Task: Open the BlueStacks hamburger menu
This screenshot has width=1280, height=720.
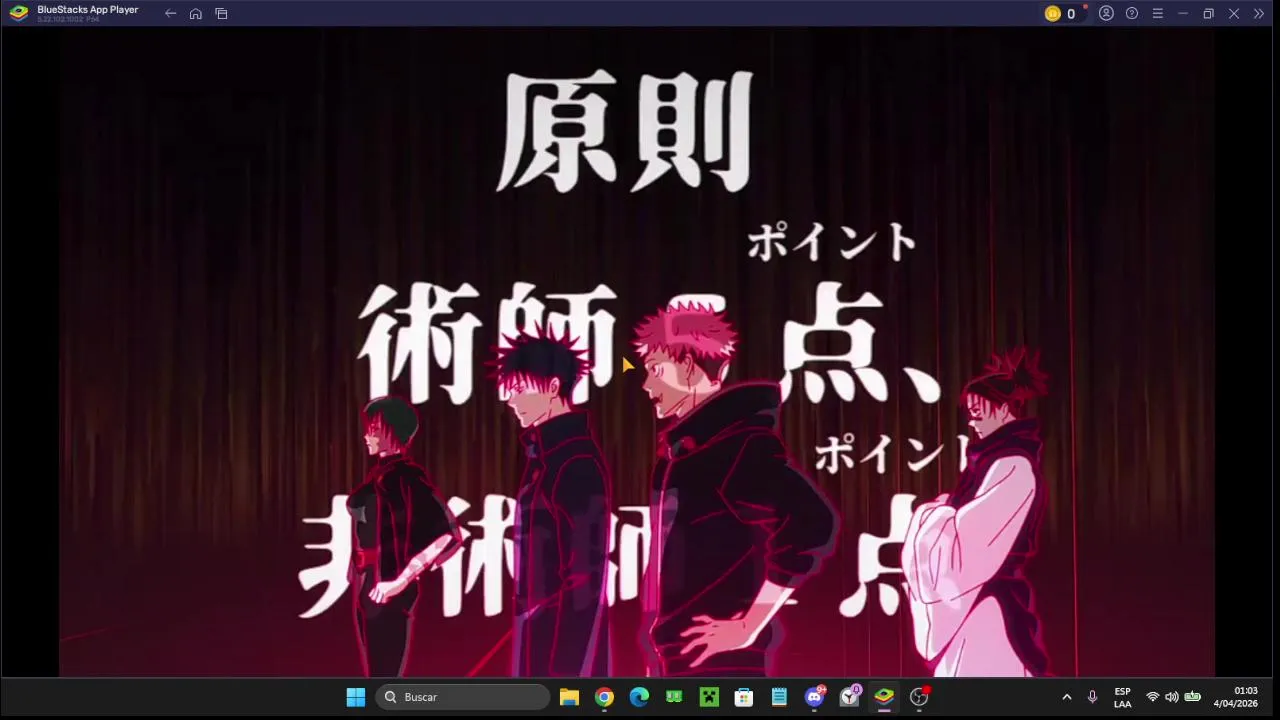Action: [1157, 14]
